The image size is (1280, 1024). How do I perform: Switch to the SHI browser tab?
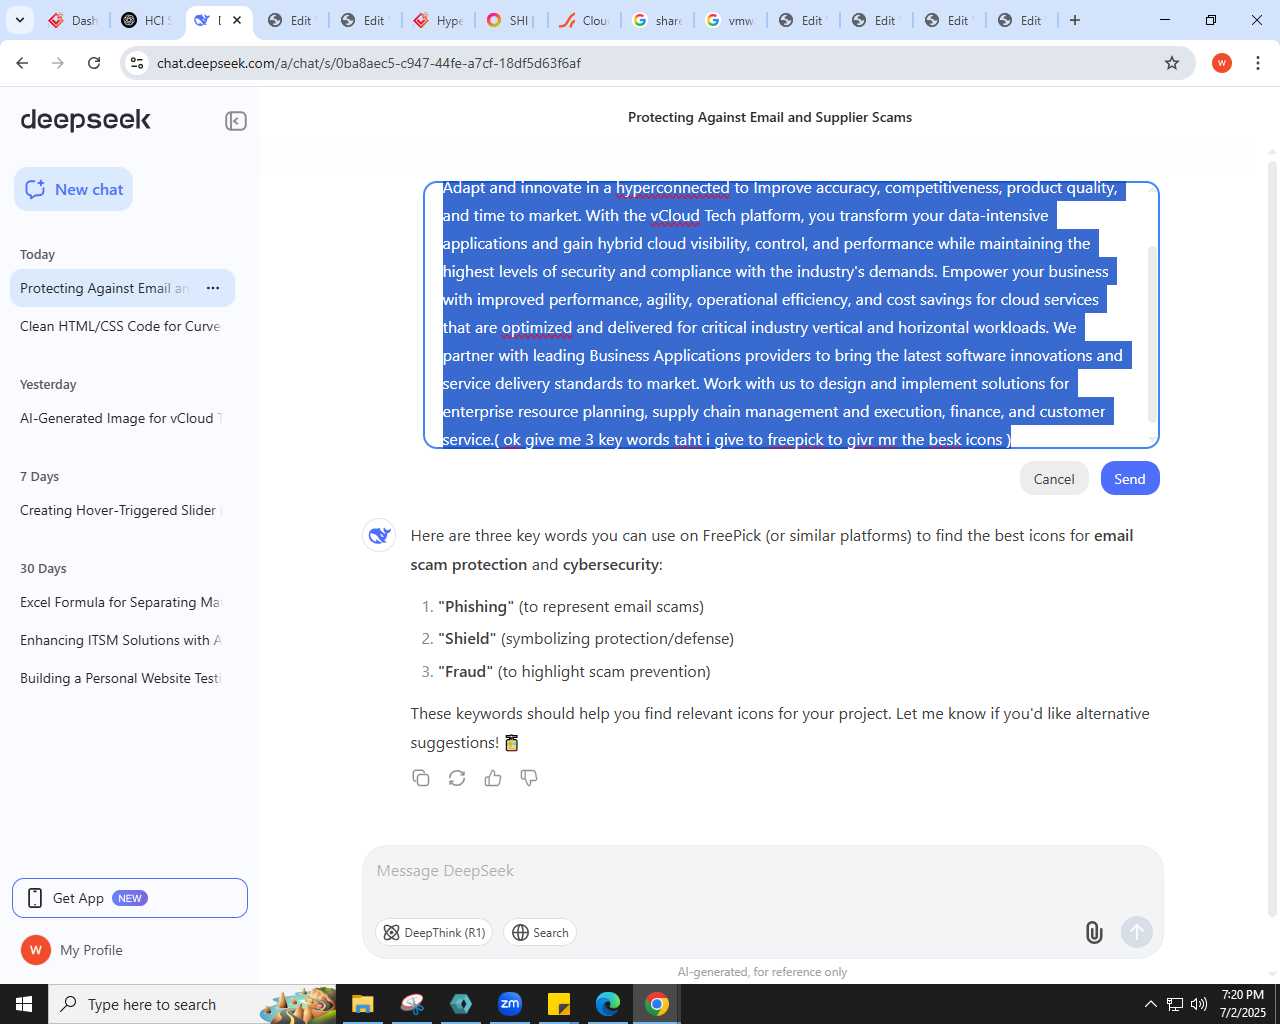coord(511,20)
